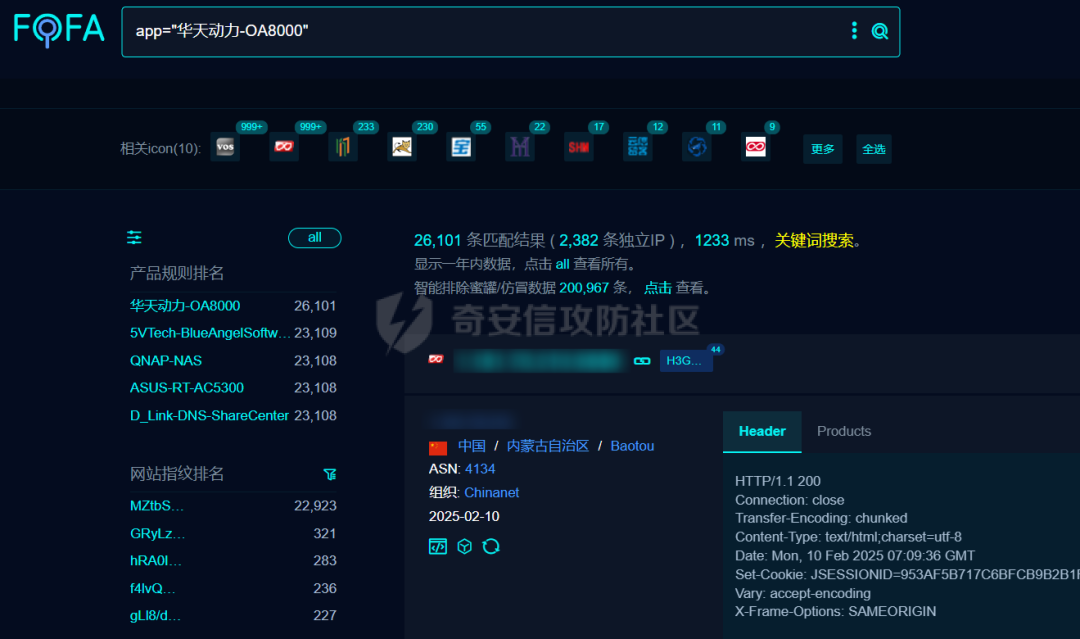
Task: Click the link chain icon beside blurred host
Action: coord(642,361)
